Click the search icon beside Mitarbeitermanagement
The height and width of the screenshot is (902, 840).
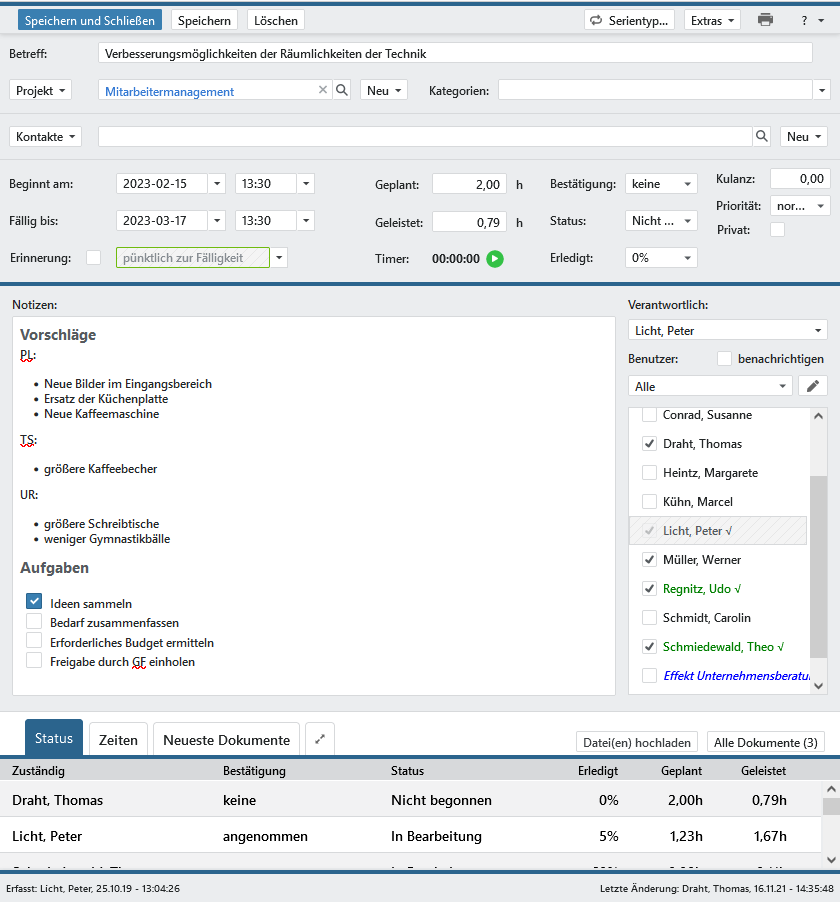click(342, 91)
